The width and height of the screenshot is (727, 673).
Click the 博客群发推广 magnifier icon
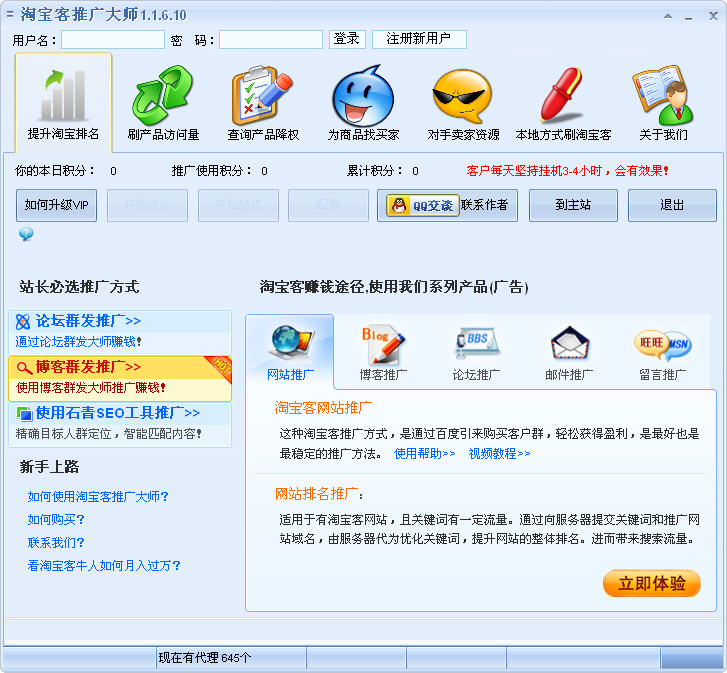pyautogui.click(x=24, y=368)
